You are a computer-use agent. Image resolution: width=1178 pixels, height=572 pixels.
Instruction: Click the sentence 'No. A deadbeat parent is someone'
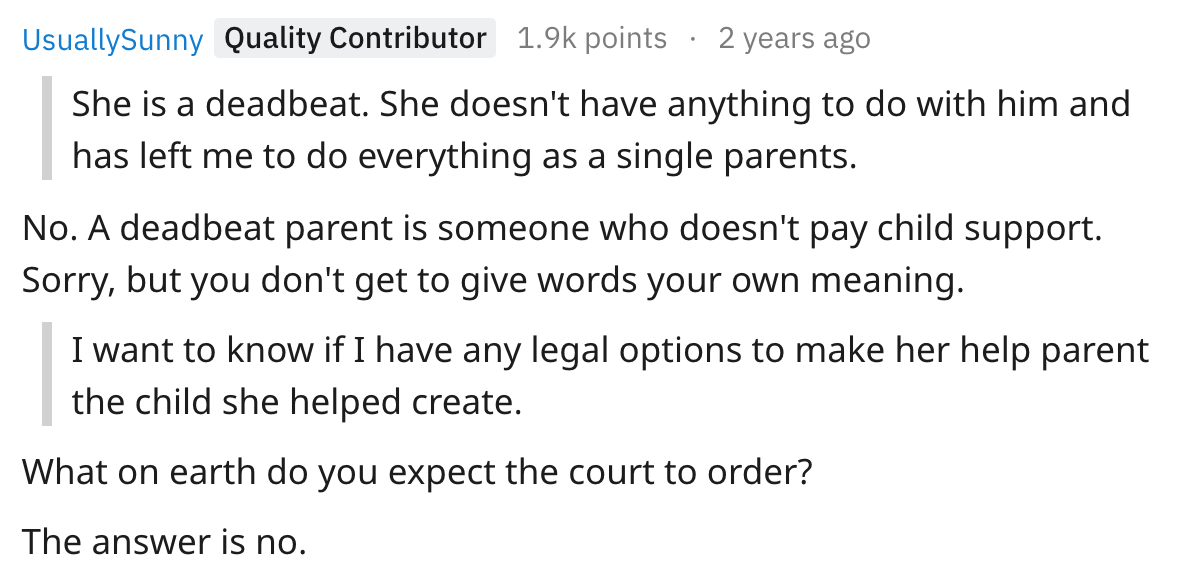click(x=562, y=228)
